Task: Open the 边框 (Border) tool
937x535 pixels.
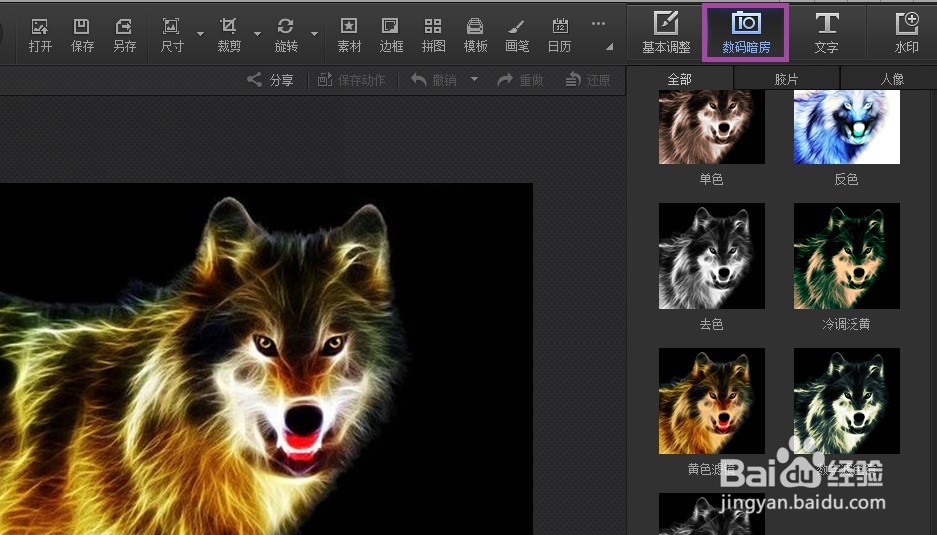Action: pos(391,35)
